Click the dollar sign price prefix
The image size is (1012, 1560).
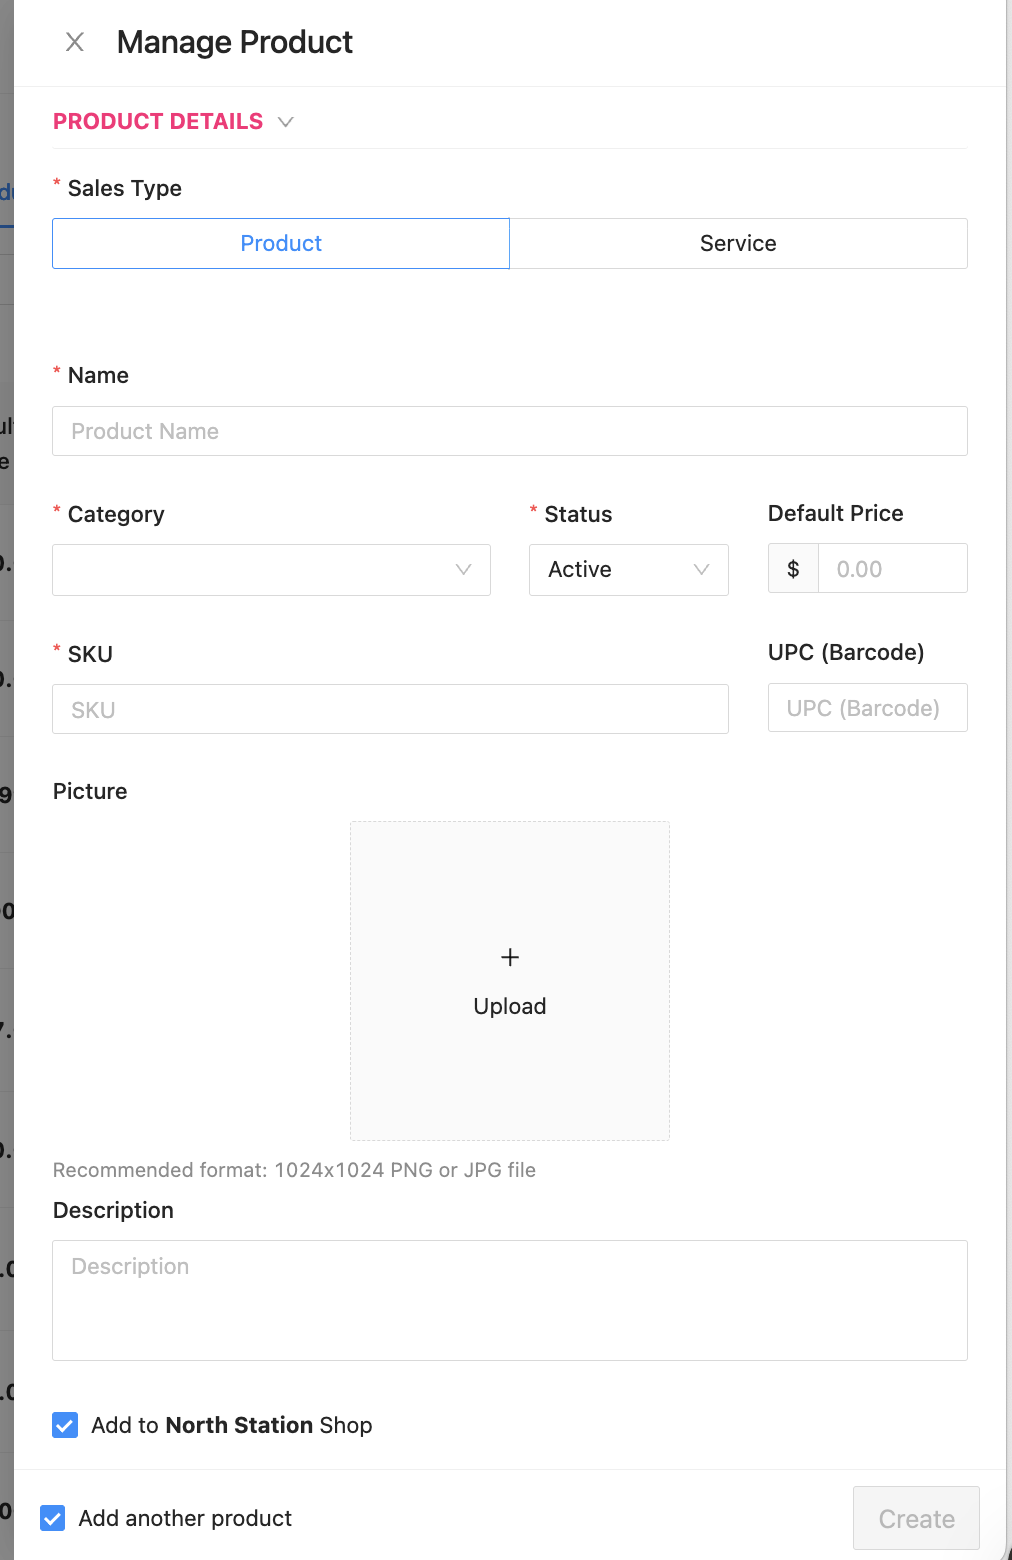(x=793, y=569)
